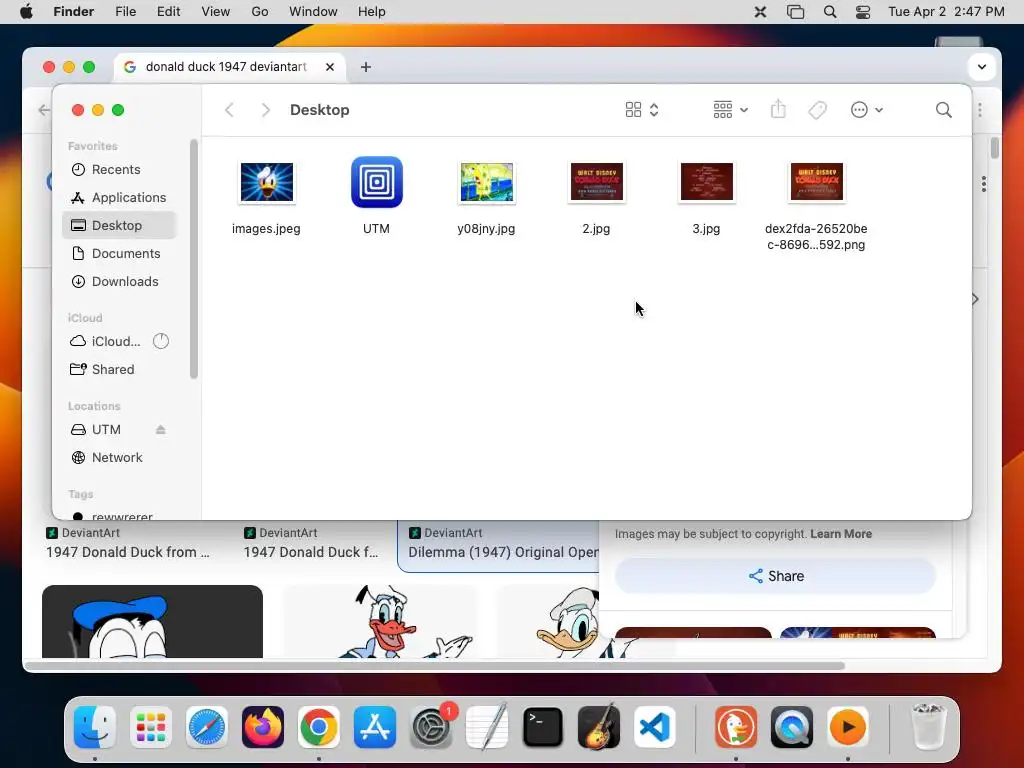Image resolution: width=1024 pixels, height=768 pixels.
Task: Select UTM volume under Locations
Action: coord(104,430)
